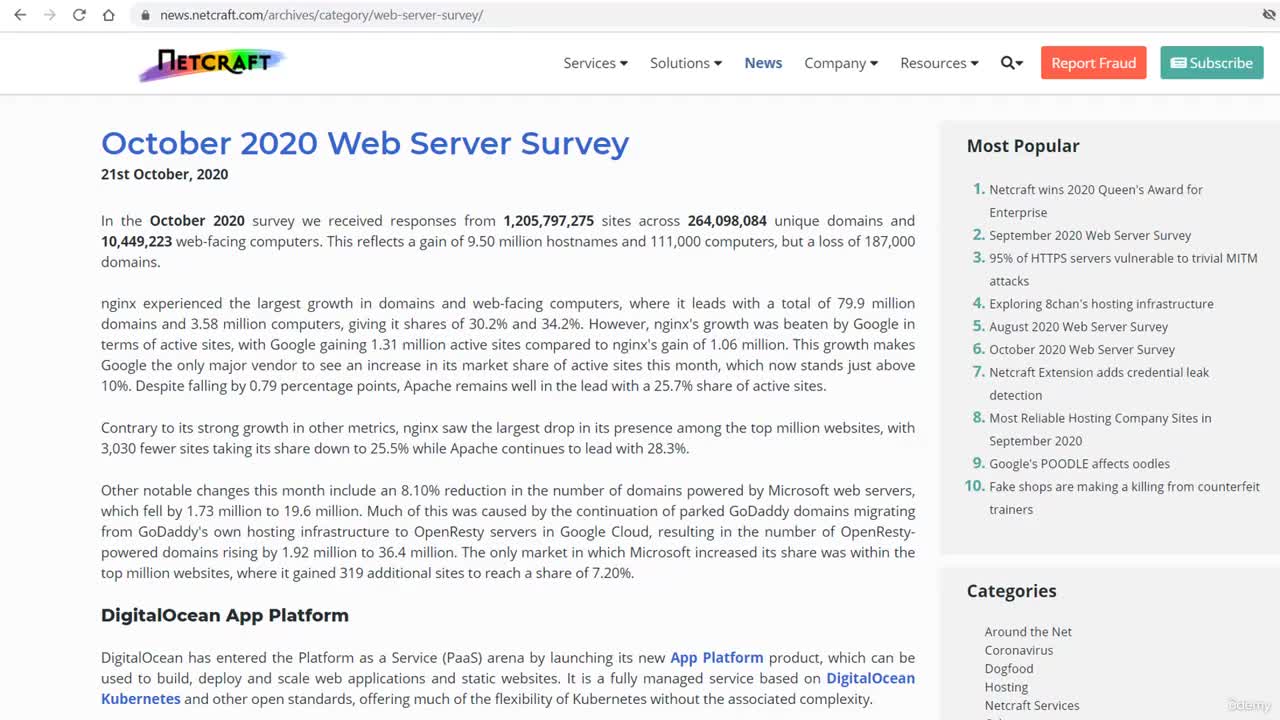Go back using the browser back arrow

pos(20,15)
